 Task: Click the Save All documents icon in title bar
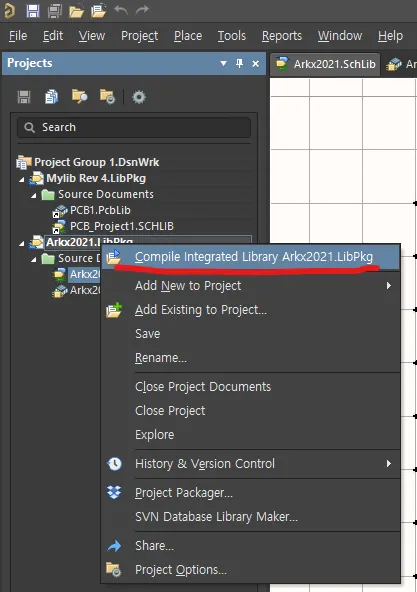(54, 11)
